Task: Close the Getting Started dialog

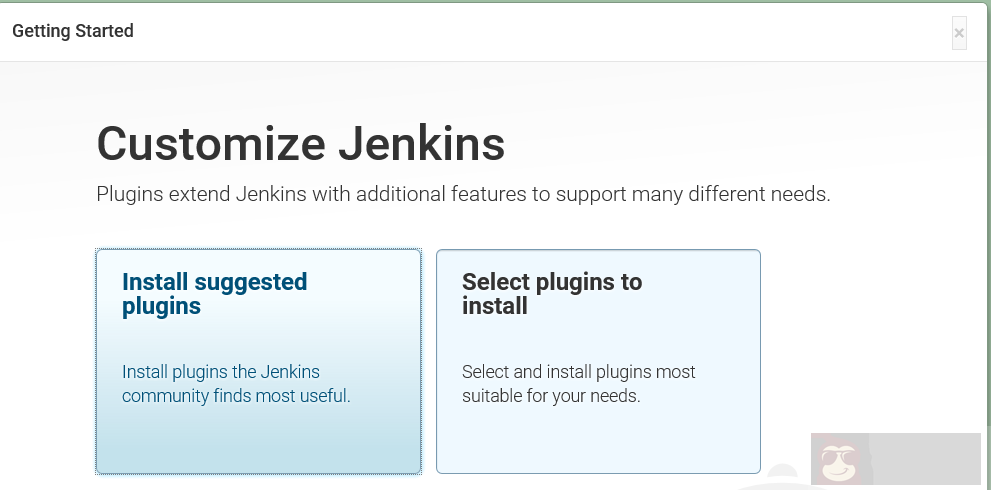Action: 959,33
